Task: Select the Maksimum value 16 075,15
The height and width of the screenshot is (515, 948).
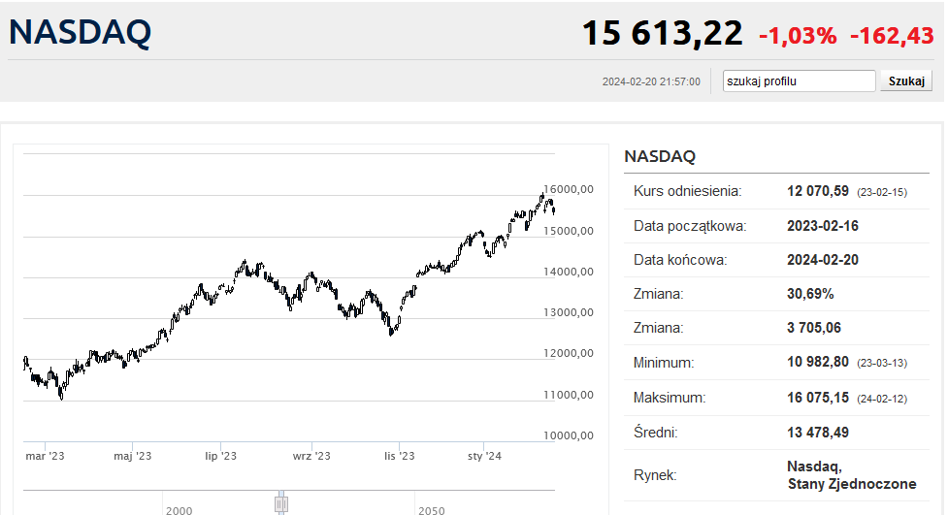Action: click(x=817, y=398)
